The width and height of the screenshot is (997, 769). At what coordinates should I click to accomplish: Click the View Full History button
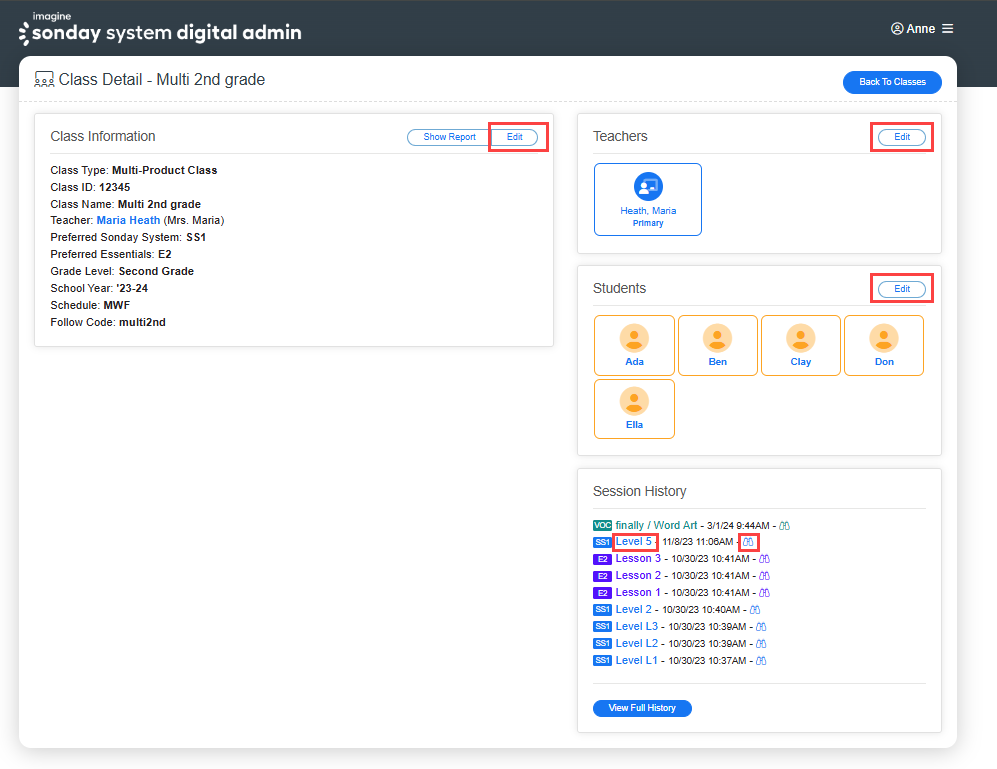tap(642, 708)
